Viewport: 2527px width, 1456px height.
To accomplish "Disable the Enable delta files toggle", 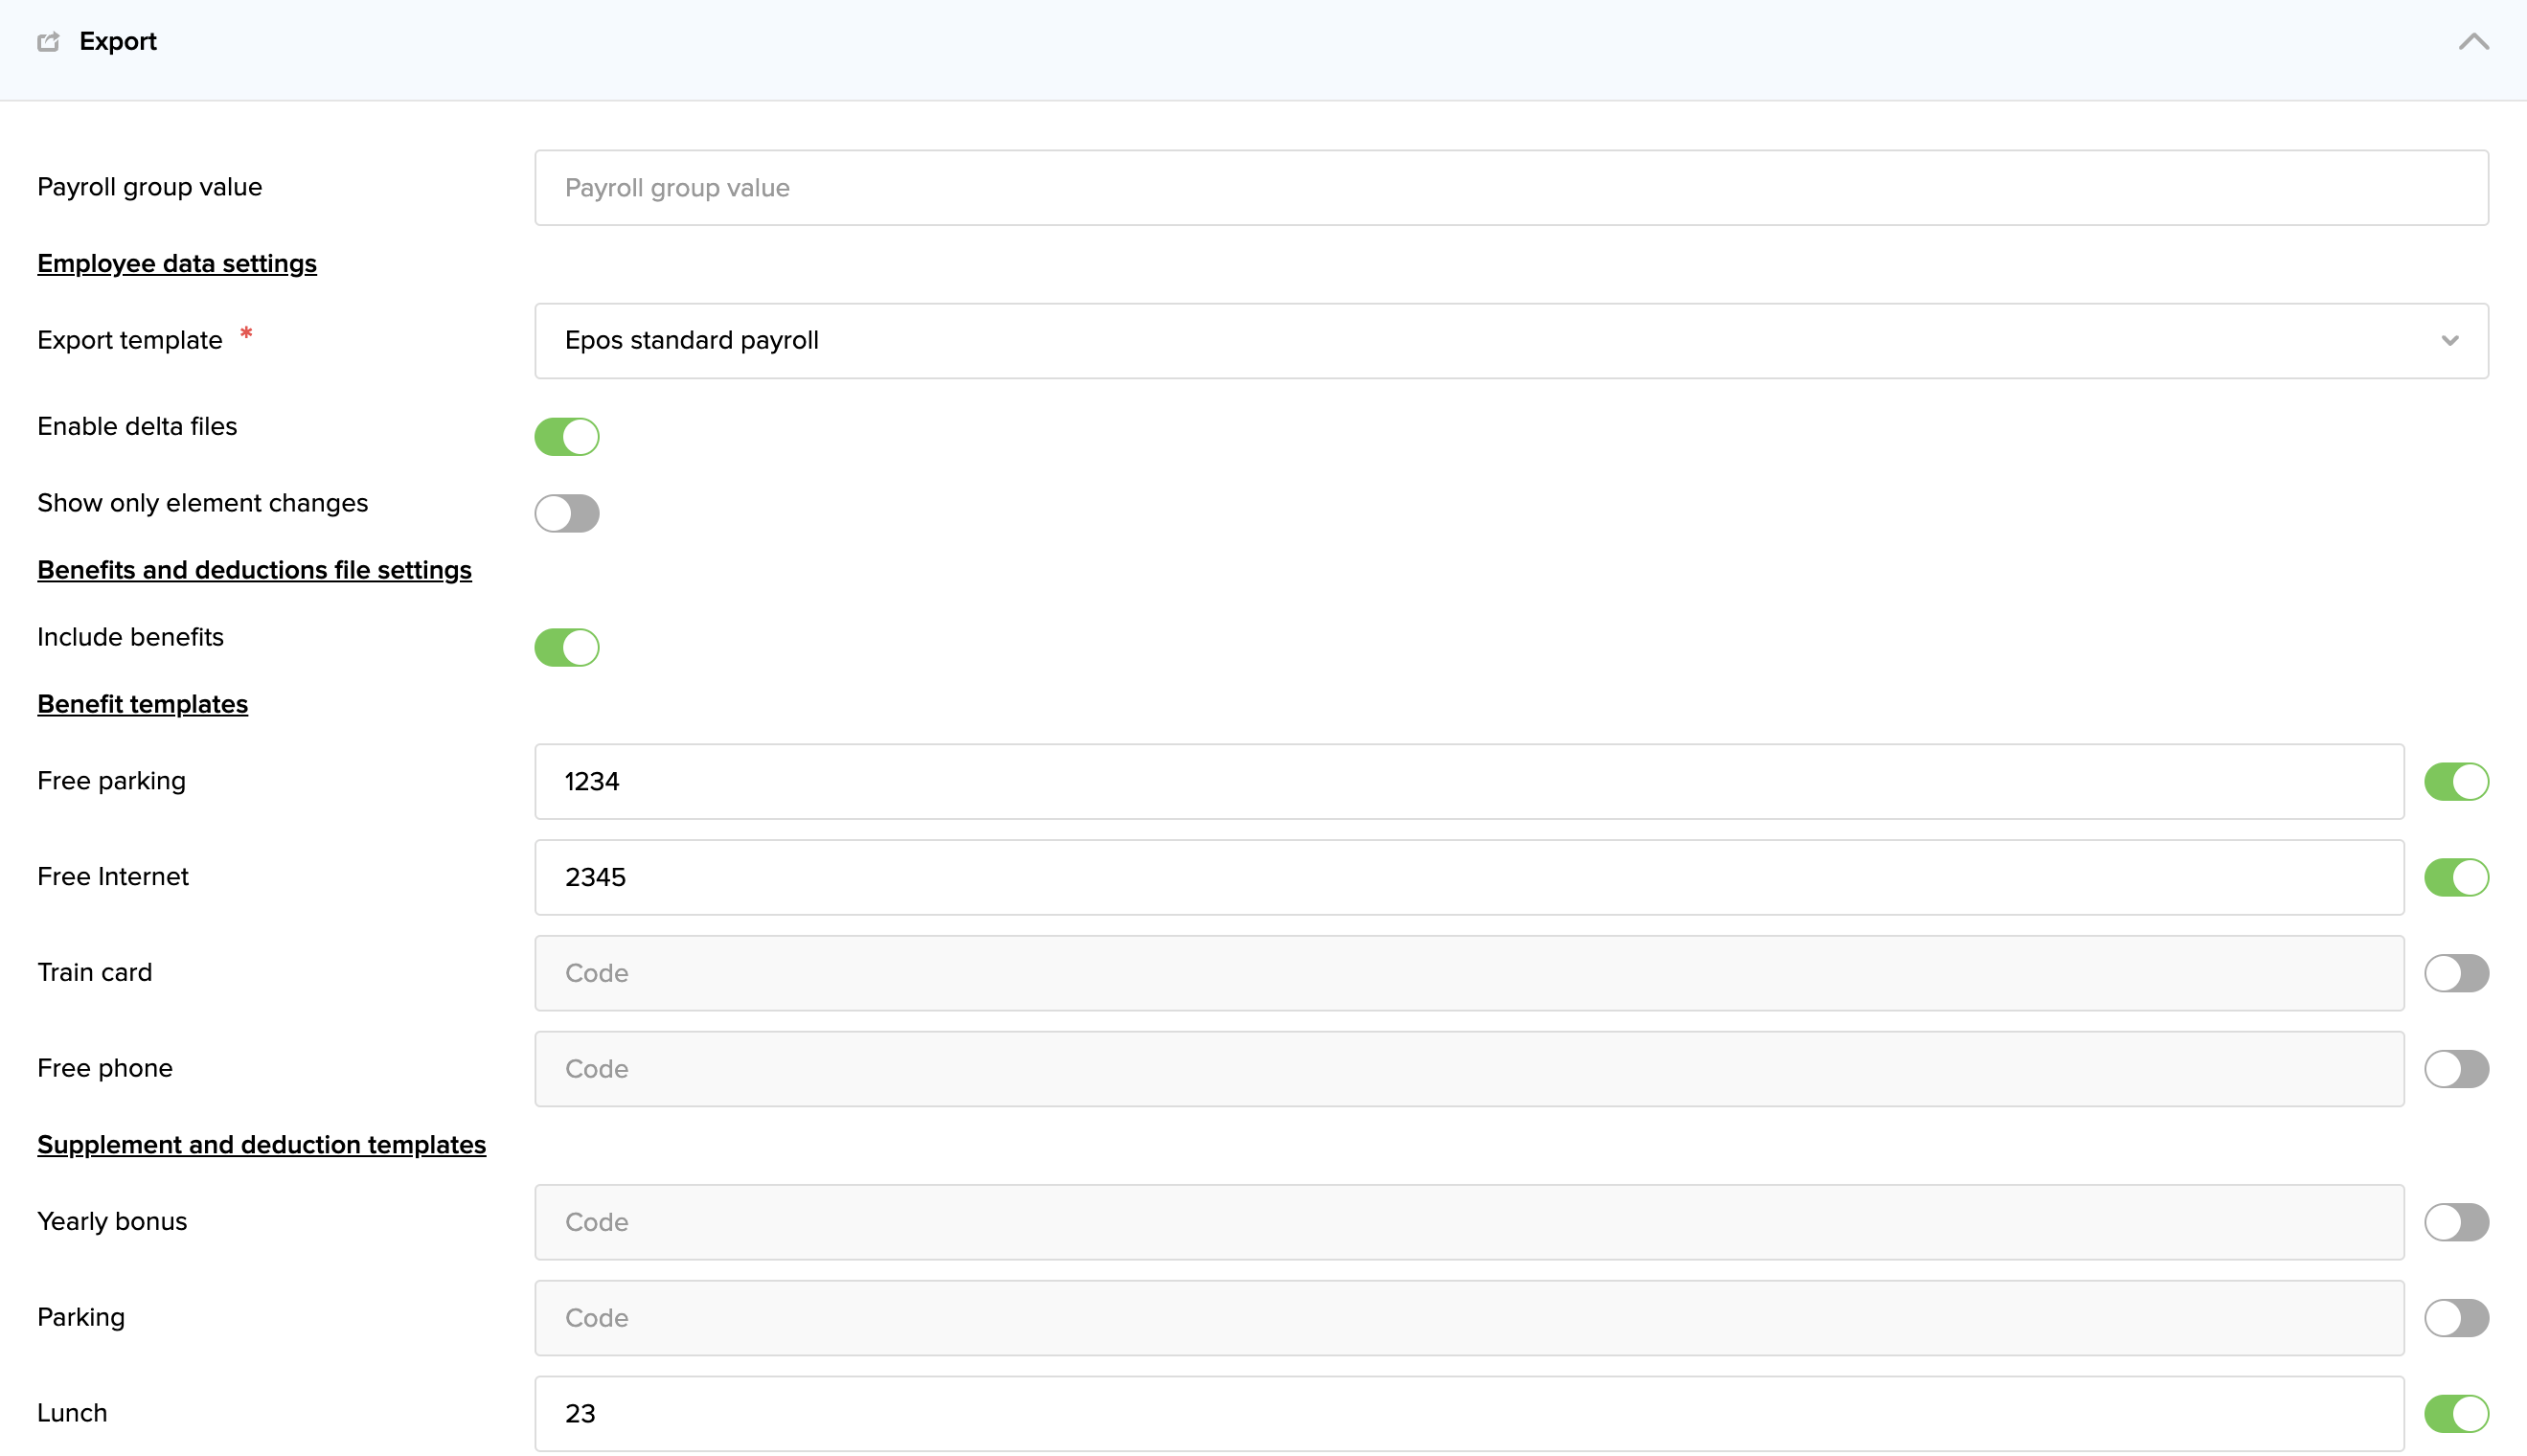I will [x=567, y=437].
